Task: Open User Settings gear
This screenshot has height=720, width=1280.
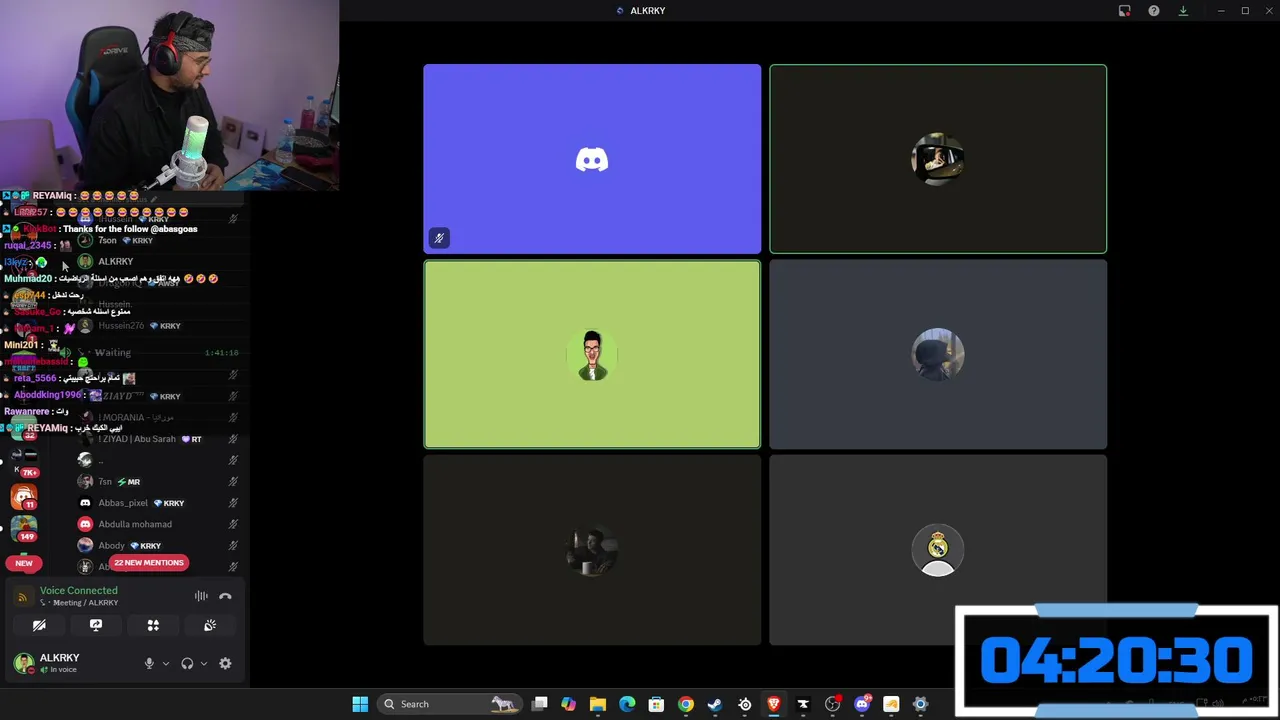Action: [x=225, y=663]
